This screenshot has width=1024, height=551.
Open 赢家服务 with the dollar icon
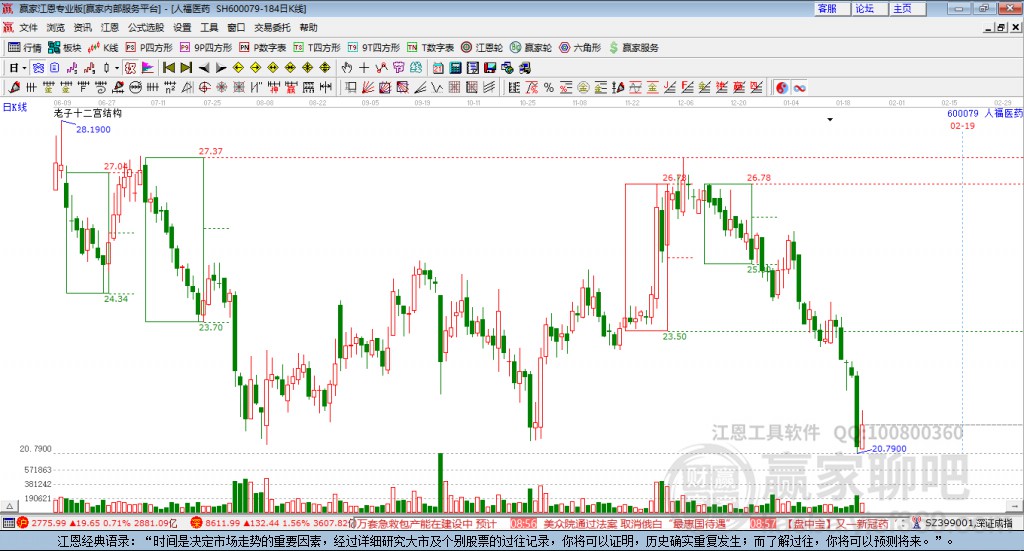click(633, 48)
